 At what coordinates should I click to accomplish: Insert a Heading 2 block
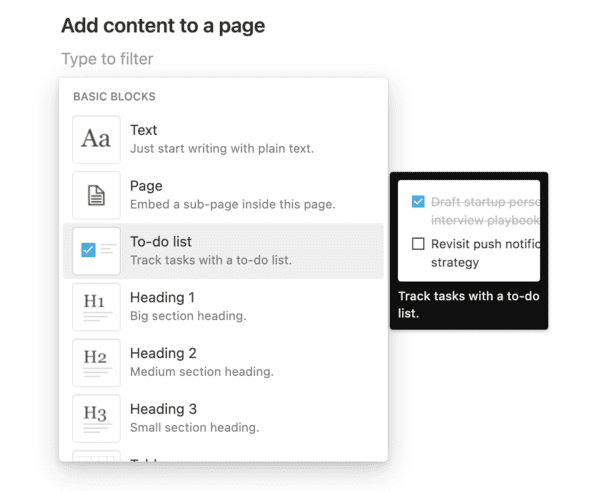click(x=223, y=363)
